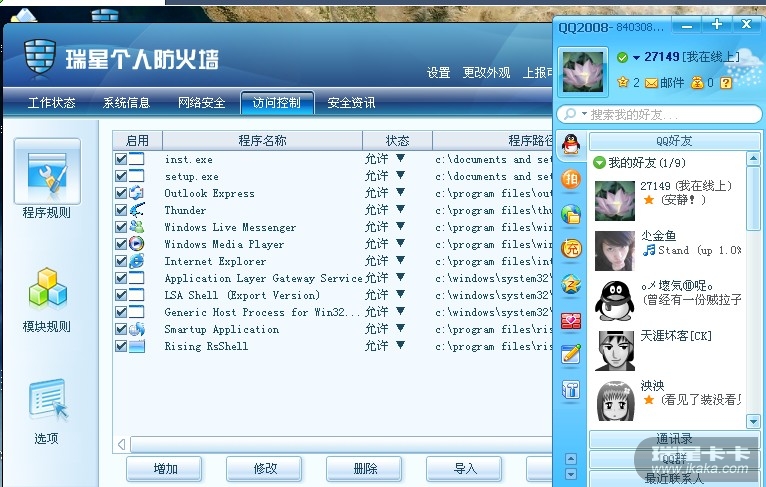The height and width of the screenshot is (487, 766).
Task: Click the rule list horizontal scrollbar track
Action: [x=341, y=445]
